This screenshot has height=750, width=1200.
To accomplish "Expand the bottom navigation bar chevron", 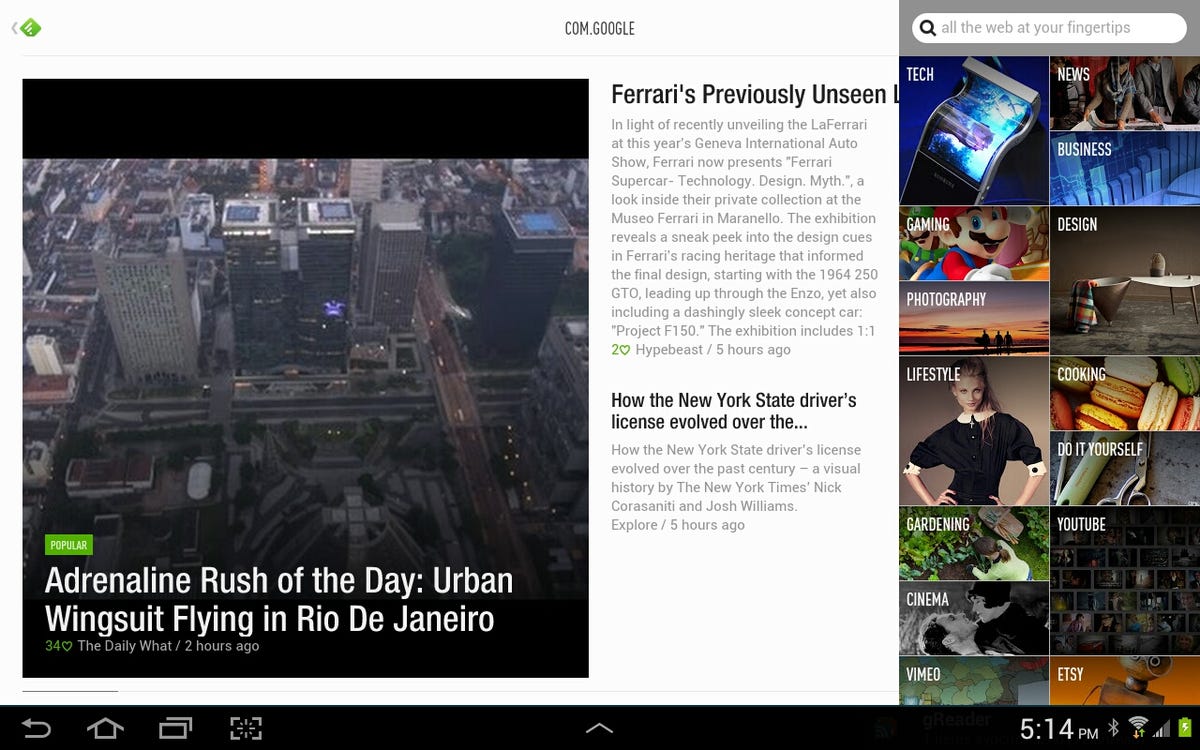I will [x=599, y=729].
